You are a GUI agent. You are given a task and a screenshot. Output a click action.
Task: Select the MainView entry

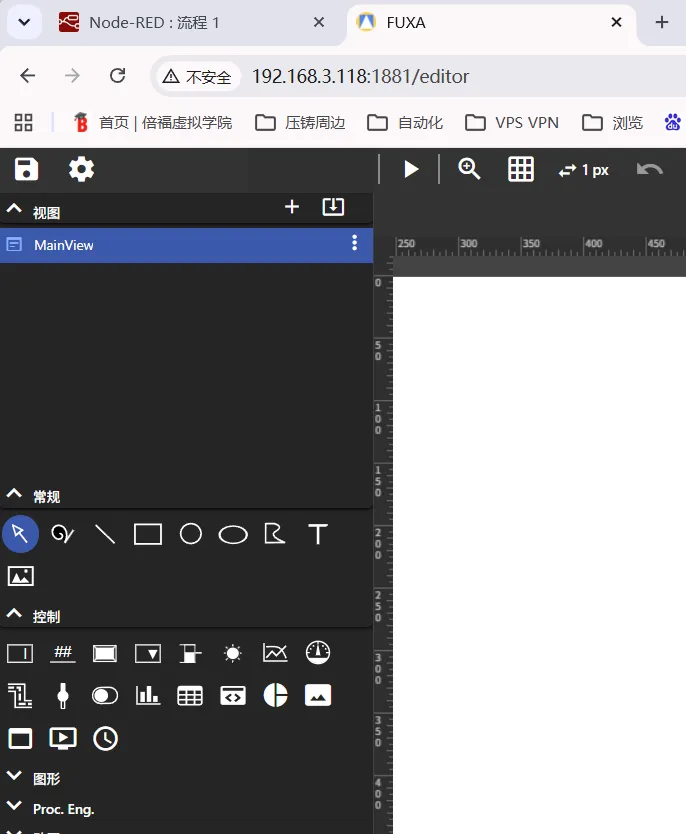pyautogui.click(x=186, y=245)
